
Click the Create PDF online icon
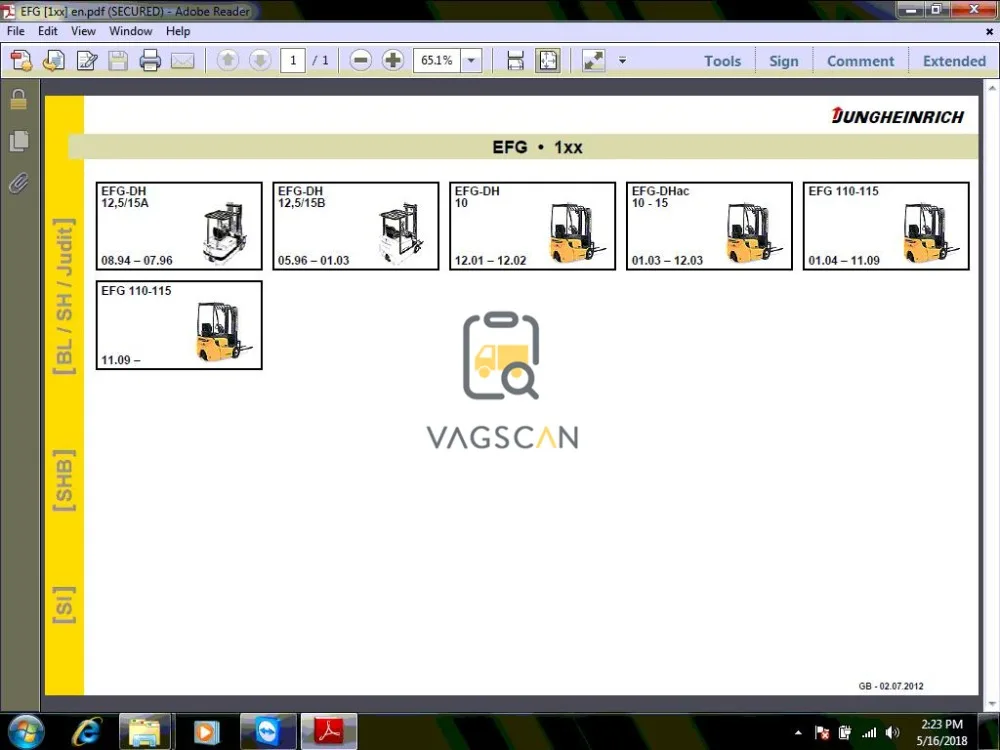click(x=22, y=61)
